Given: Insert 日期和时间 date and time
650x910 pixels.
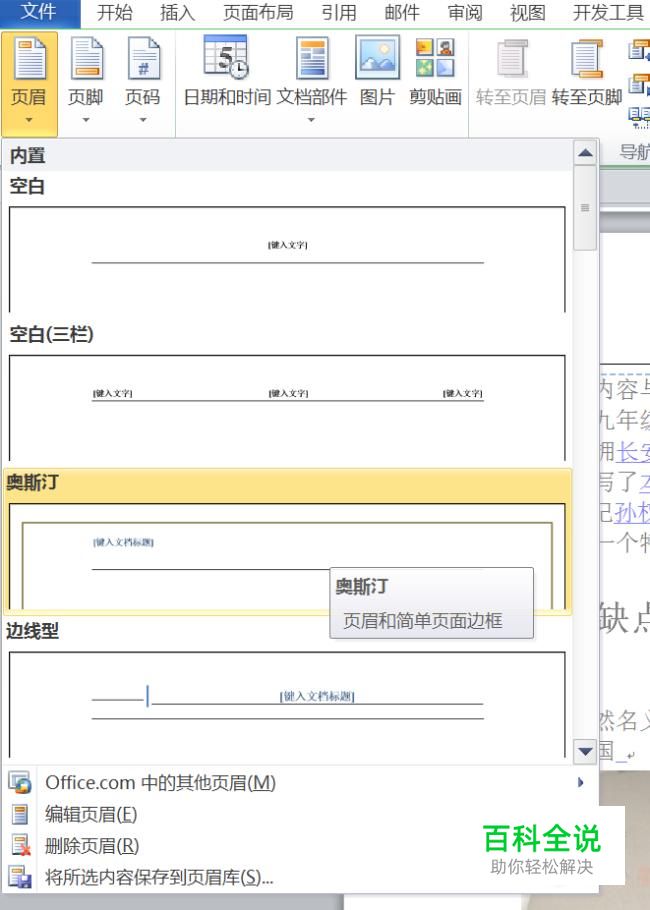Looking at the screenshot, I should (227, 71).
